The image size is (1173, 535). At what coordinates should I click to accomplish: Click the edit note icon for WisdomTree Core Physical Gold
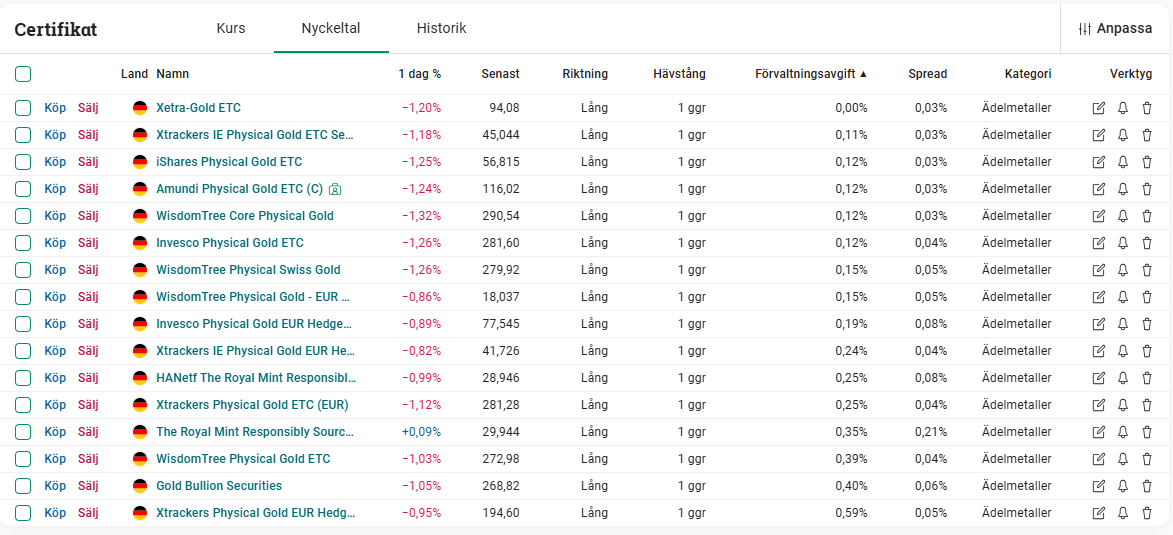(1099, 216)
